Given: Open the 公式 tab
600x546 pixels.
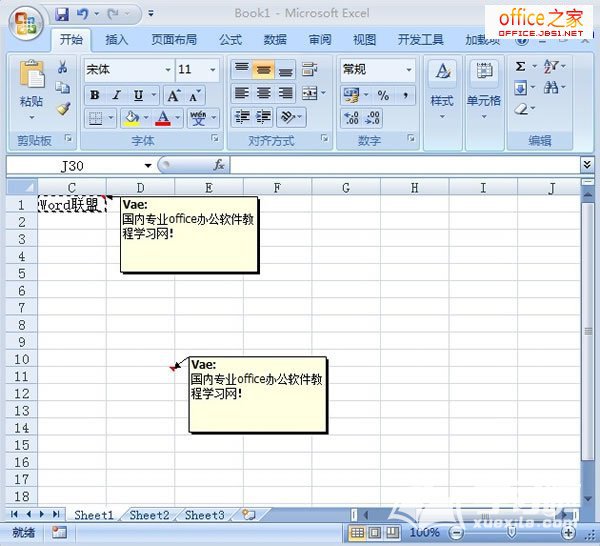Looking at the screenshot, I should tap(230, 40).
